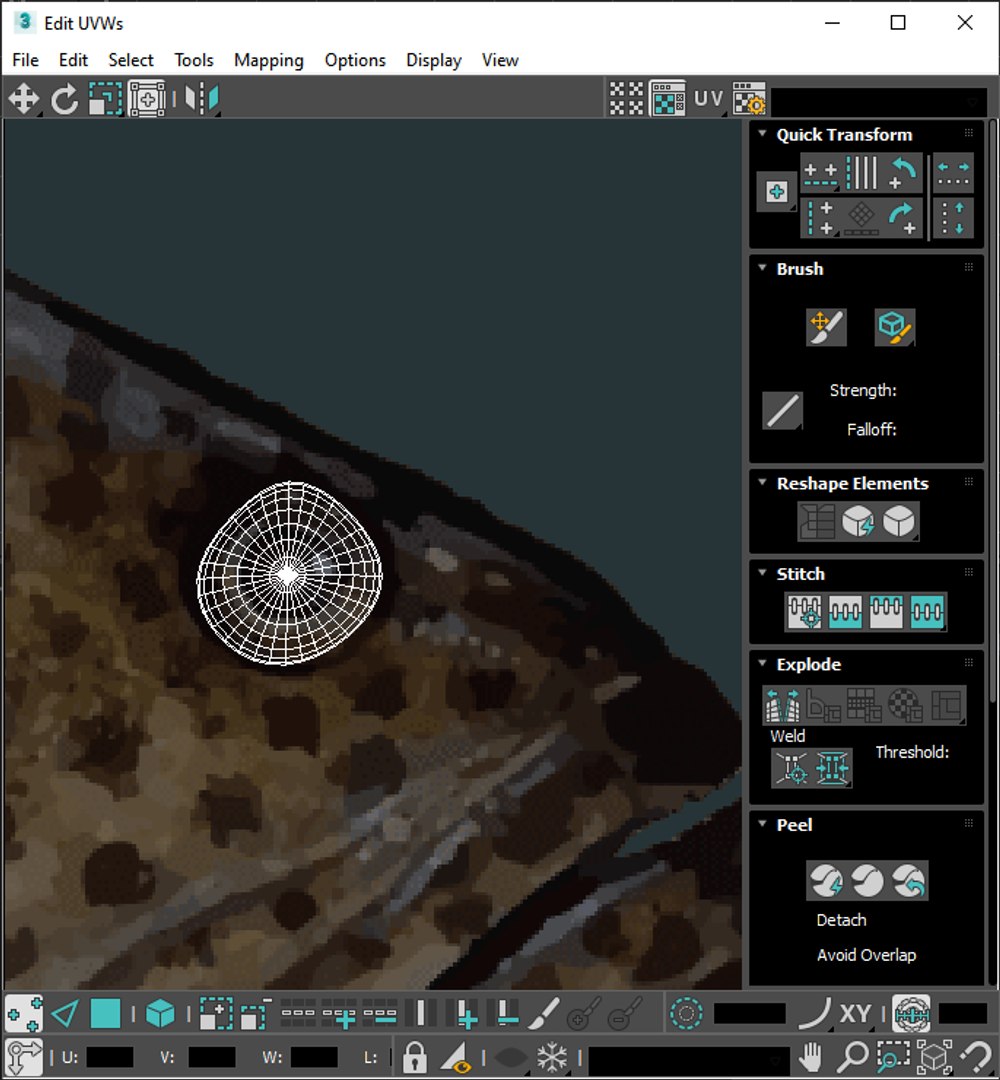Select Vertex subobject mode at bottom-left
Image resolution: width=1000 pixels, height=1080 pixels.
[x=23, y=1014]
